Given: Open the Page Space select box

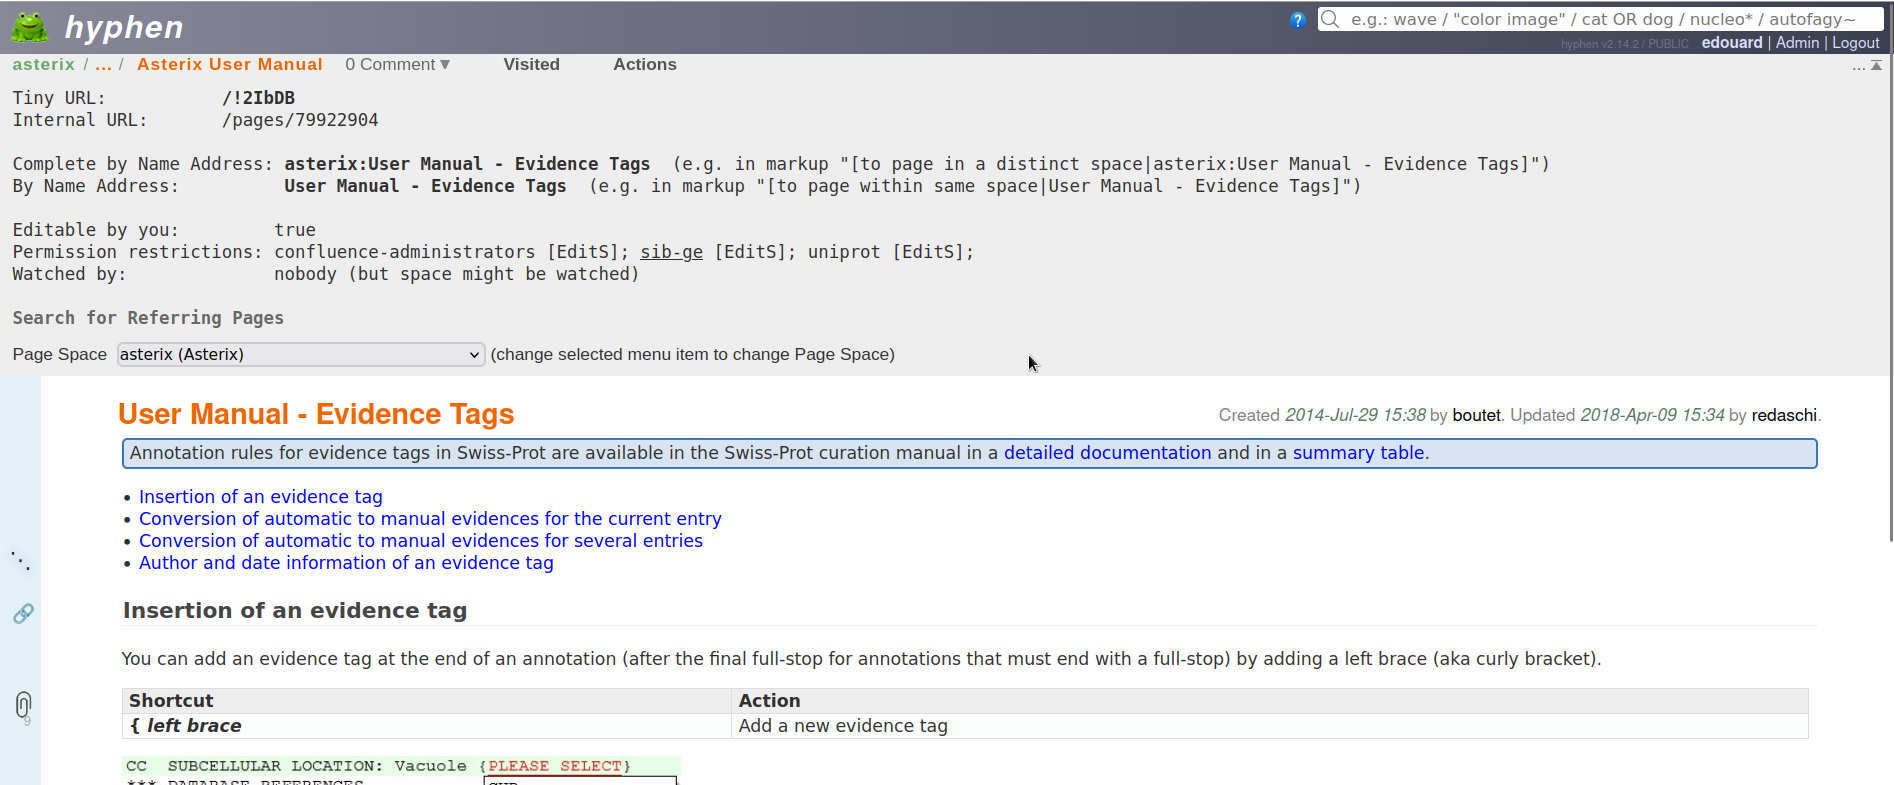Looking at the screenshot, I should point(301,354).
